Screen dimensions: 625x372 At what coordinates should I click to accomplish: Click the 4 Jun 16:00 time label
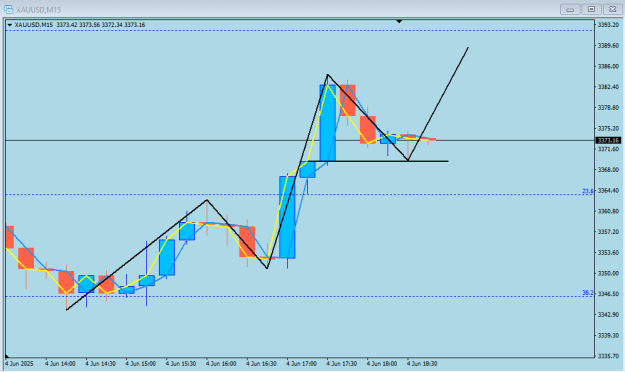pos(221,364)
